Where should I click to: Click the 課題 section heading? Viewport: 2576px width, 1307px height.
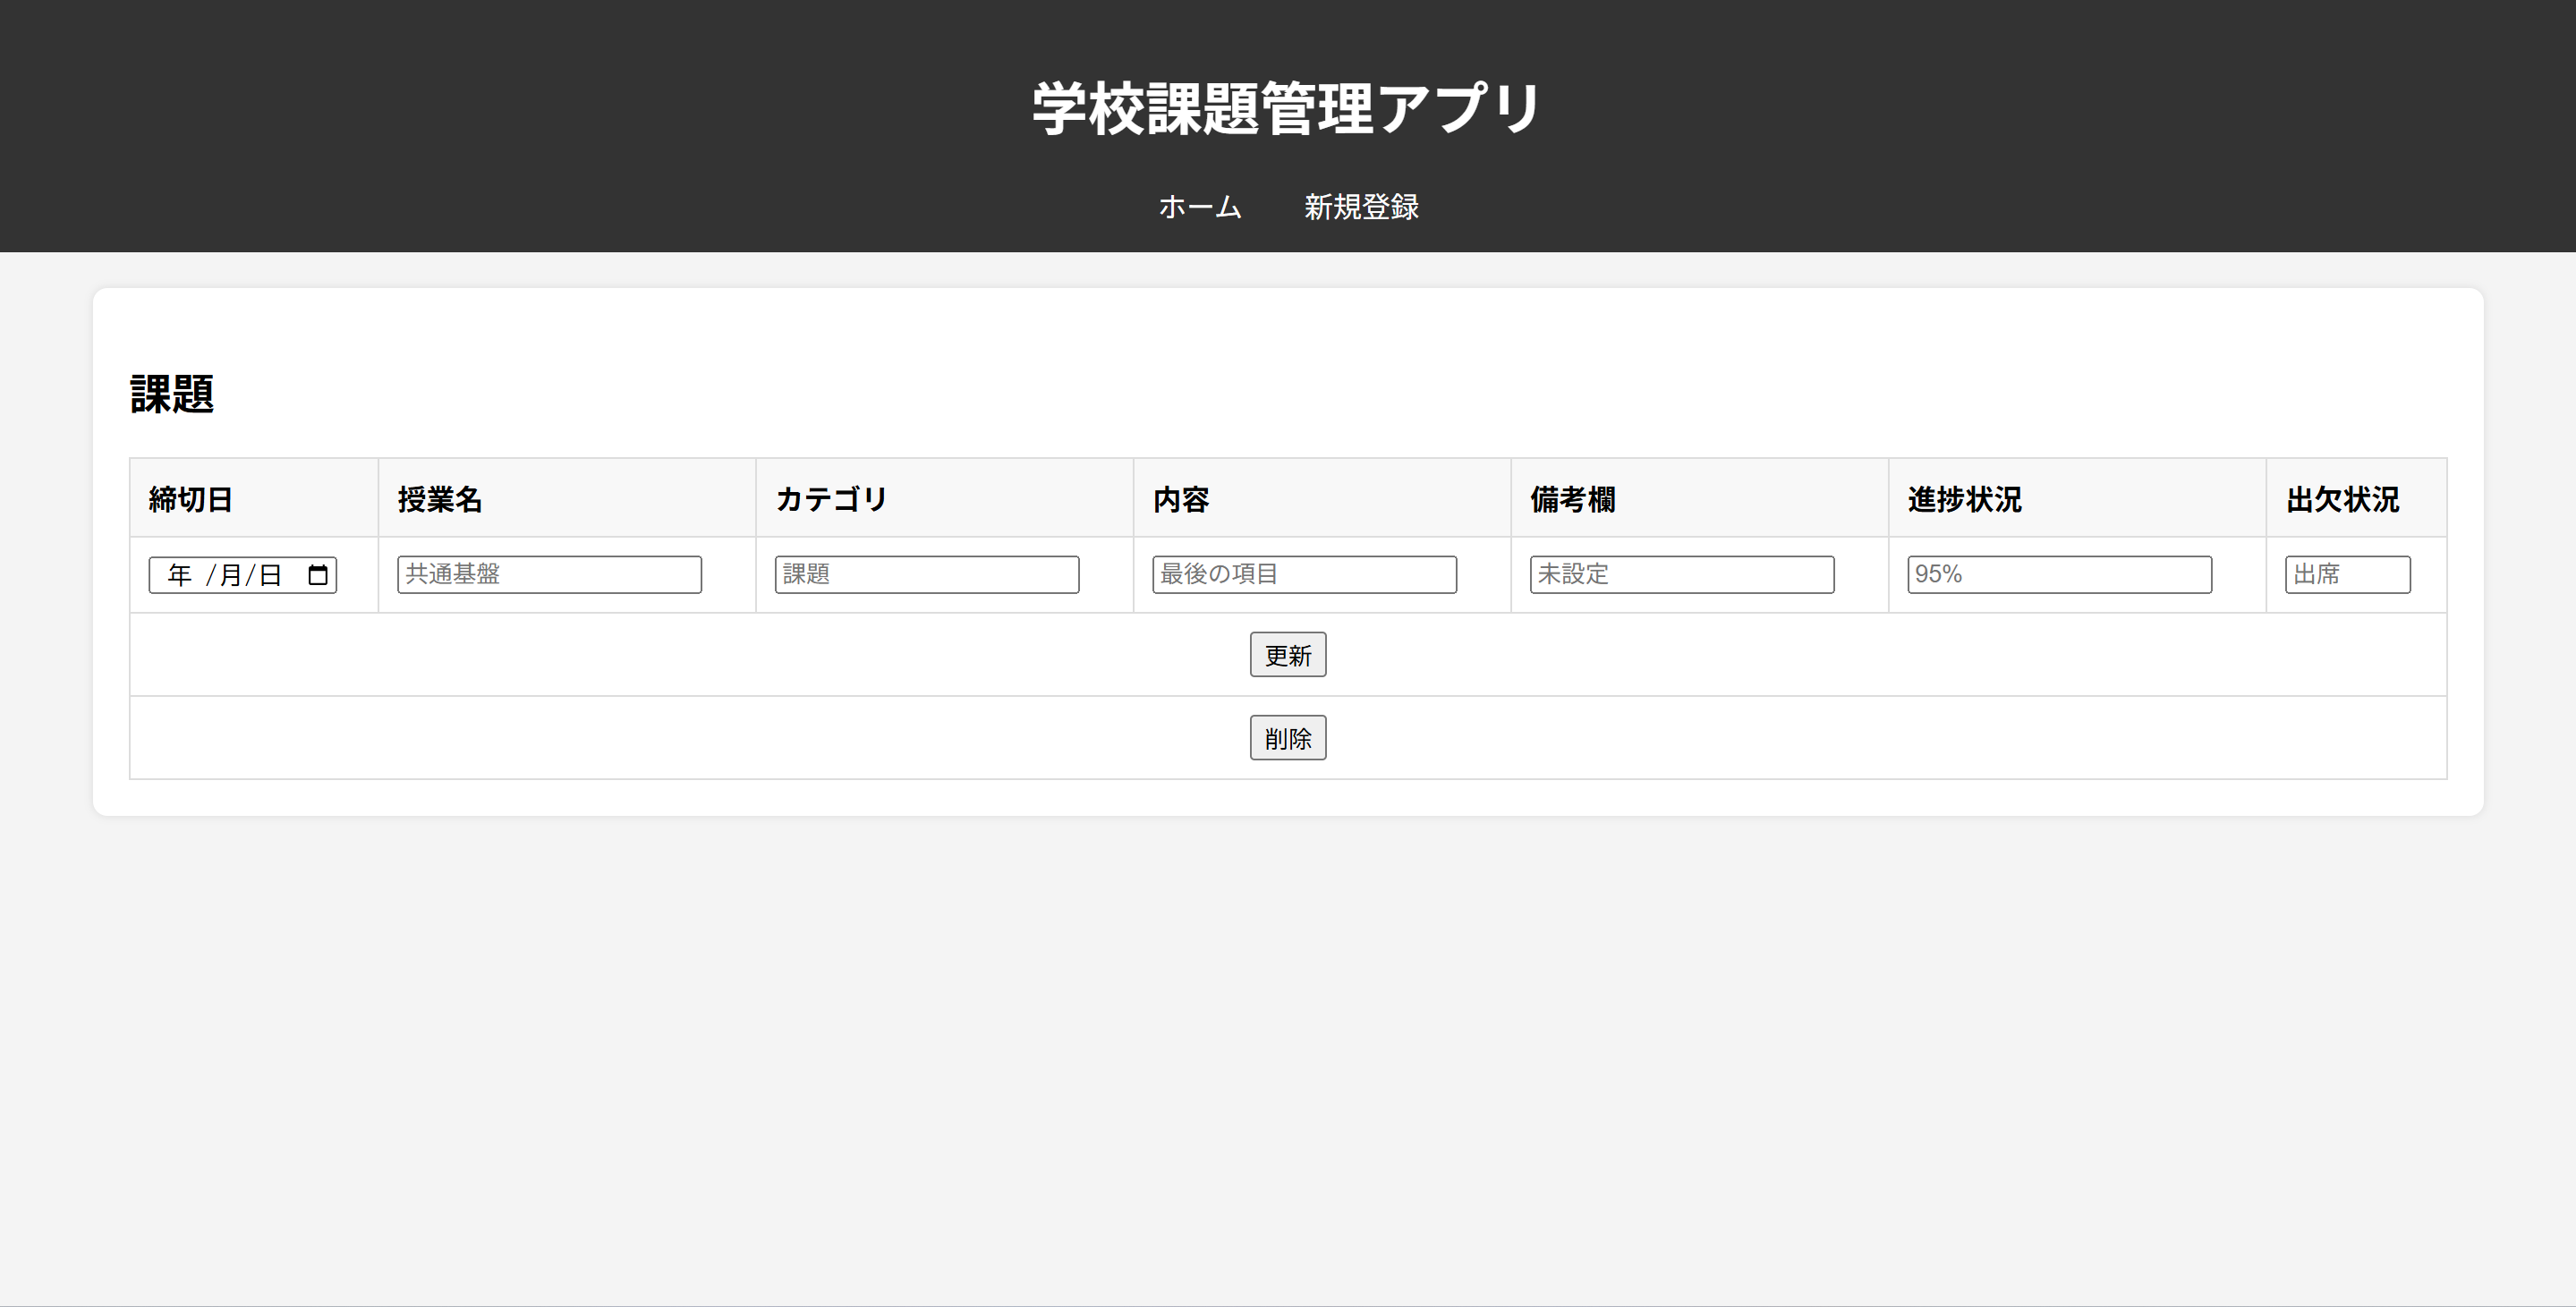click(x=172, y=393)
